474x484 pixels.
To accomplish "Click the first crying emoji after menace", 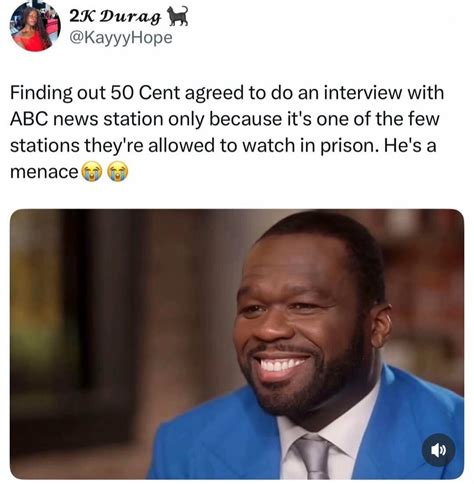I will [x=92, y=171].
